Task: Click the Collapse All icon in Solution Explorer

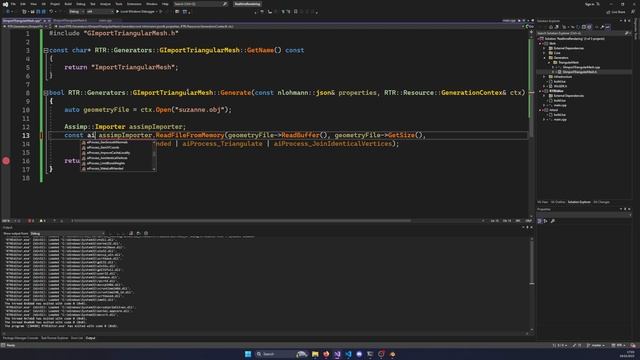Action: coord(583,27)
